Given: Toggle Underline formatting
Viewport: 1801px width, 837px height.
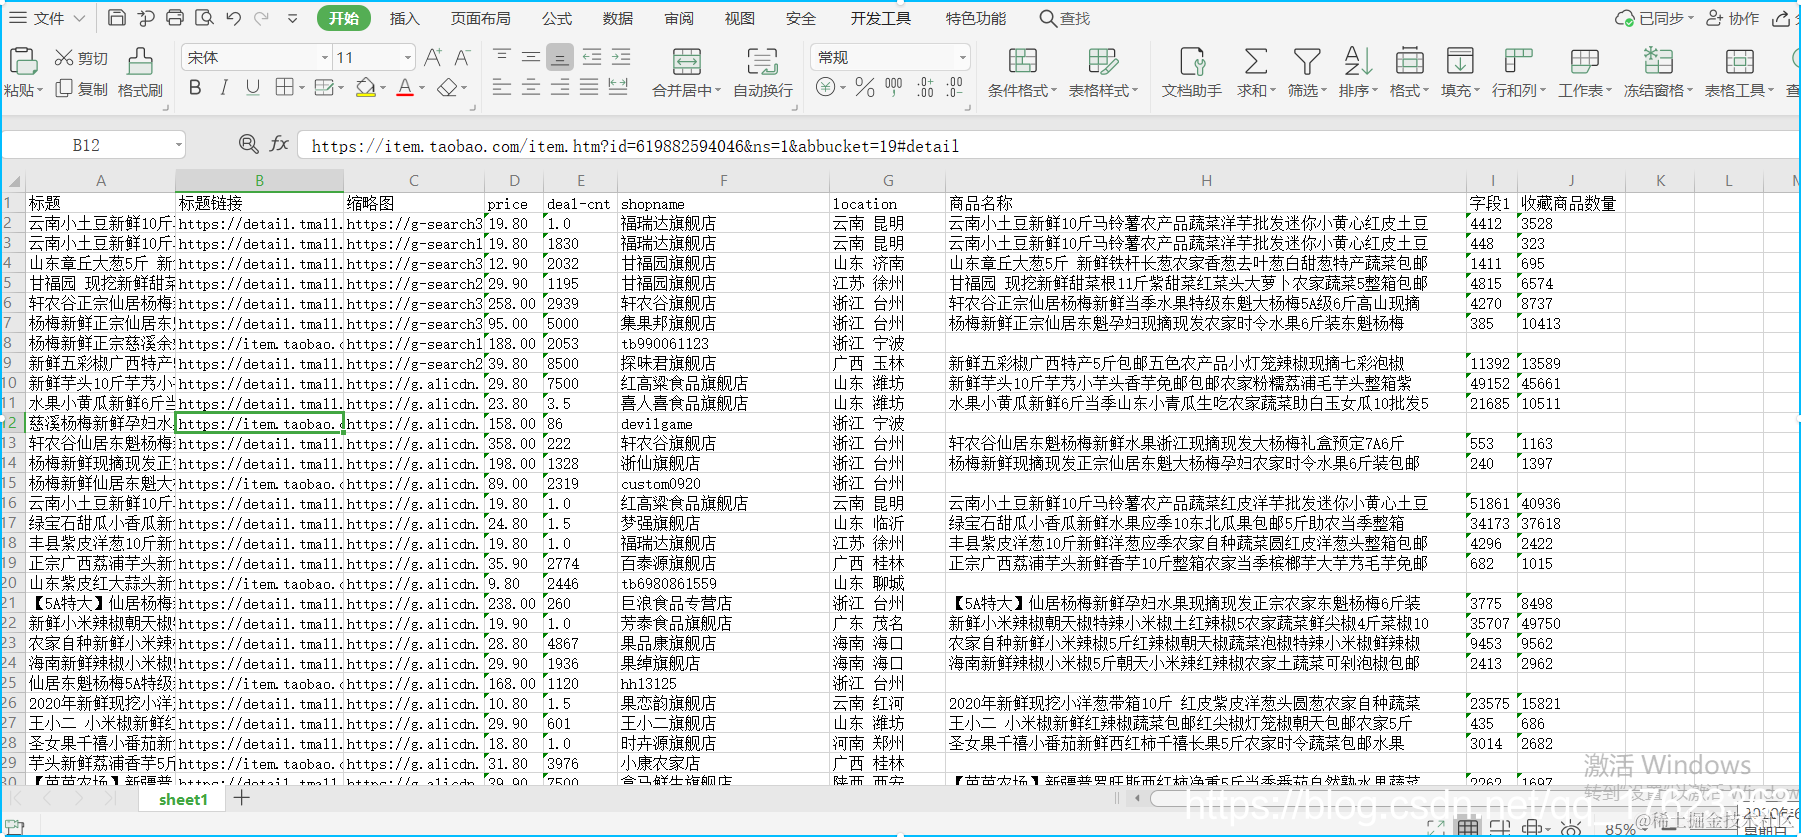Looking at the screenshot, I should [x=253, y=88].
